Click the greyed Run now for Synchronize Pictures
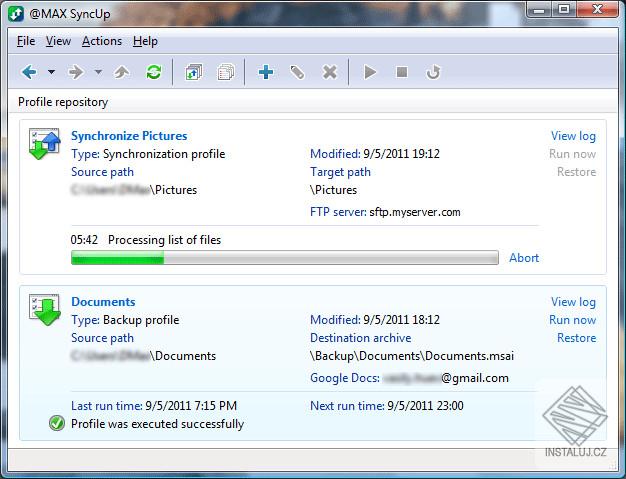626x479 pixels. coord(573,154)
